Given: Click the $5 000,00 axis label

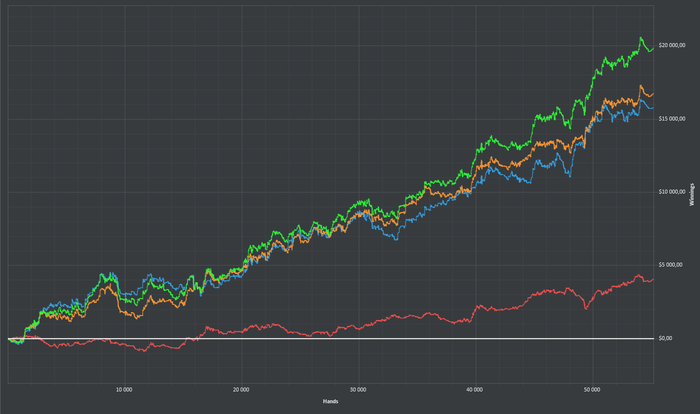Looking at the screenshot, I should [x=671, y=265].
